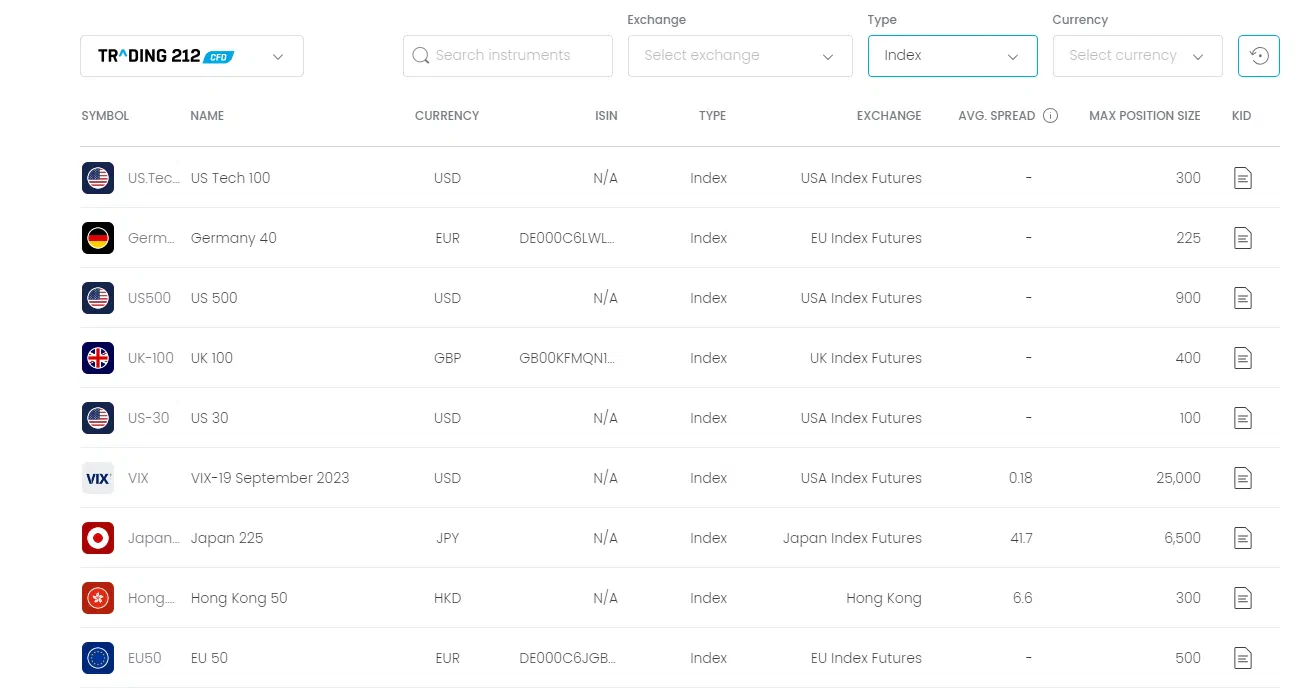
Task: Click the German flag icon for Germany 40
Action: pyautogui.click(x=98, y=238)
